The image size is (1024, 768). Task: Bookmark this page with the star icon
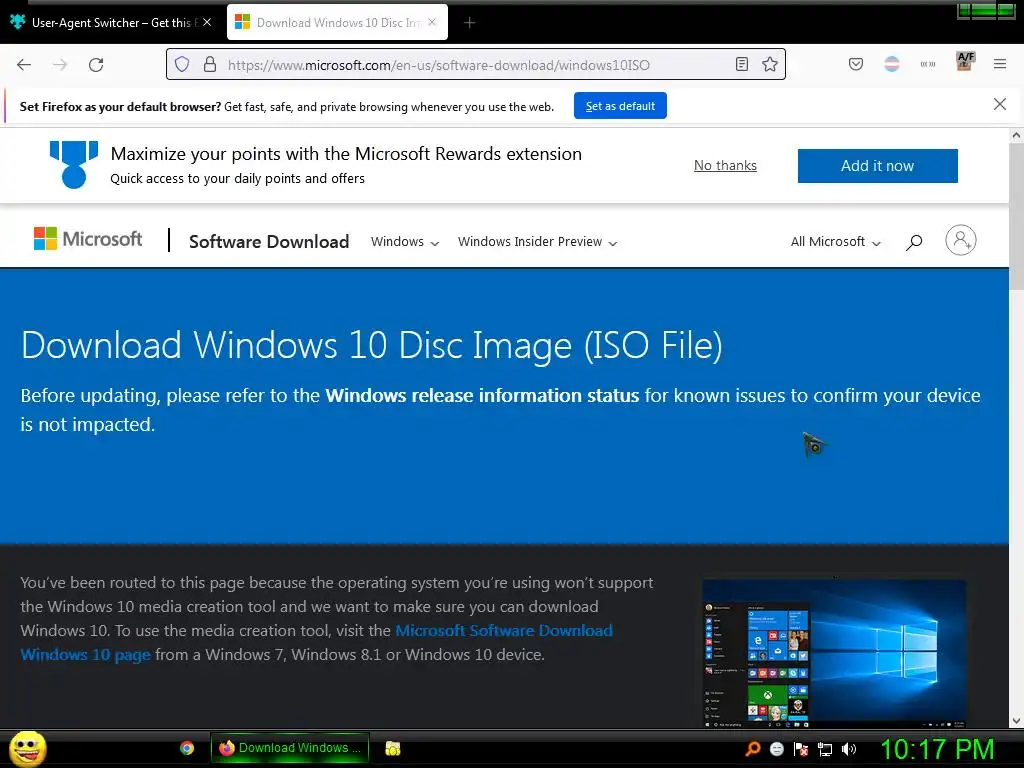pos(770,64)
